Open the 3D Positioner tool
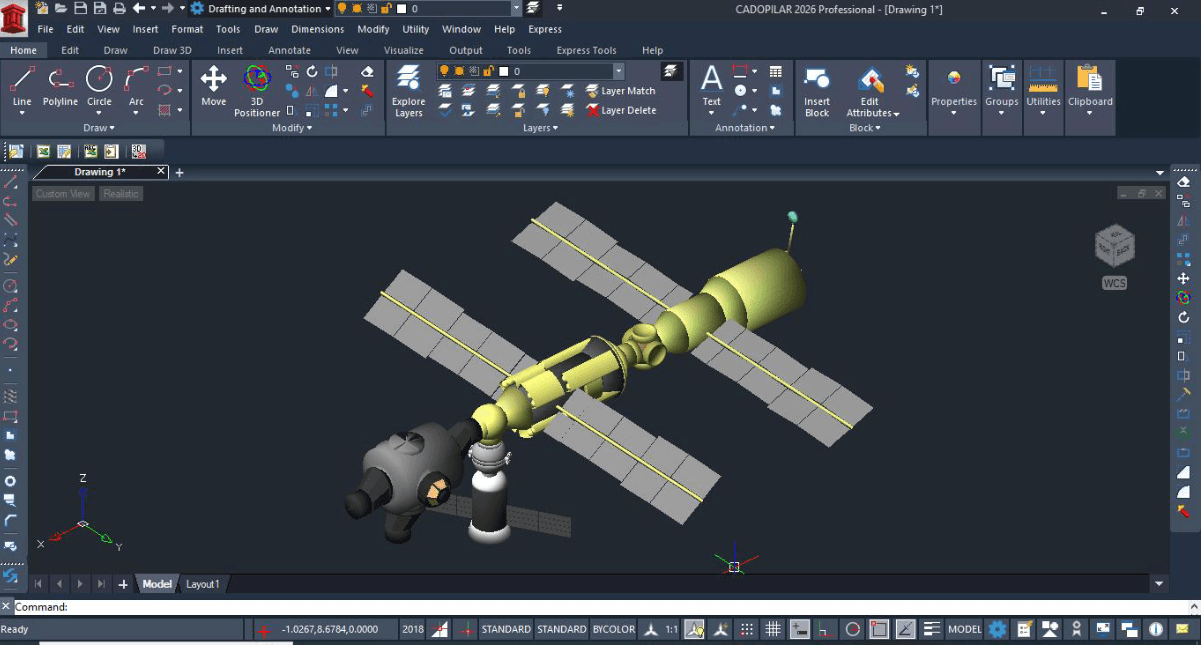The width and height of the screenshot is (1203, 648). (x=257, y=90)
